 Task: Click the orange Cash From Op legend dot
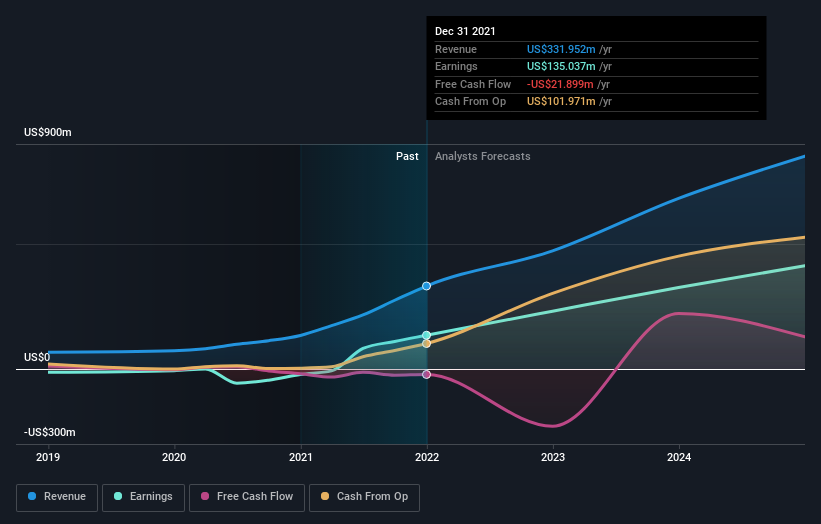pyautogui.click(x=325, y=496)
